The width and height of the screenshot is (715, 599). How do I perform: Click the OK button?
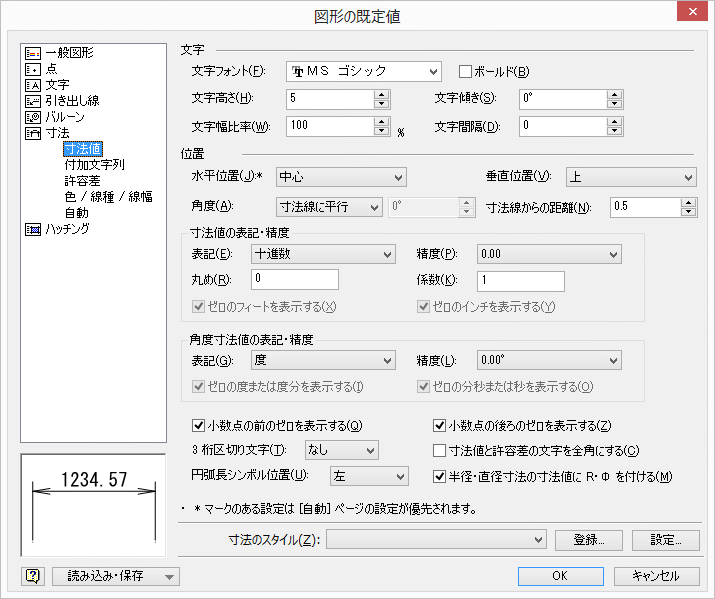[560, 576]
